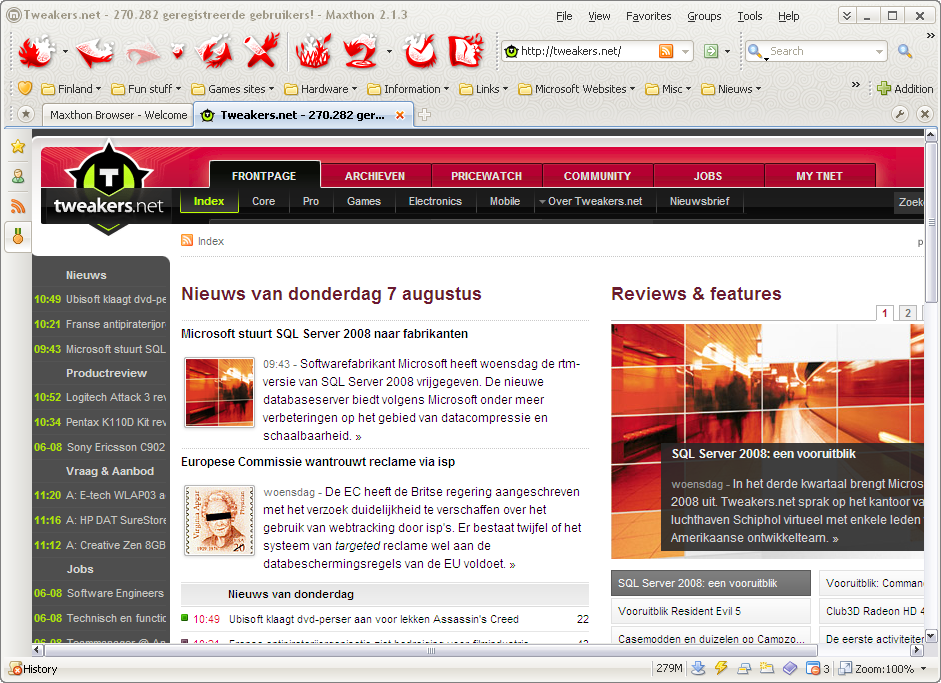Screen dimensions: 941x683
Task: Expand the New tab icon dropdown arrow
Action: pyautogui.click(x=65, y=52)
